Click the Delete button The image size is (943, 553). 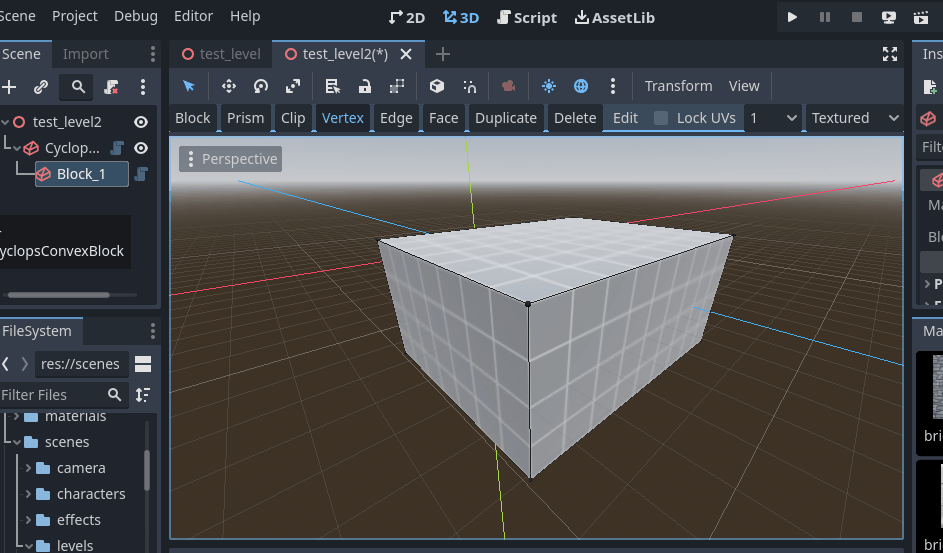pyautogui.click(x=575, y=118)
